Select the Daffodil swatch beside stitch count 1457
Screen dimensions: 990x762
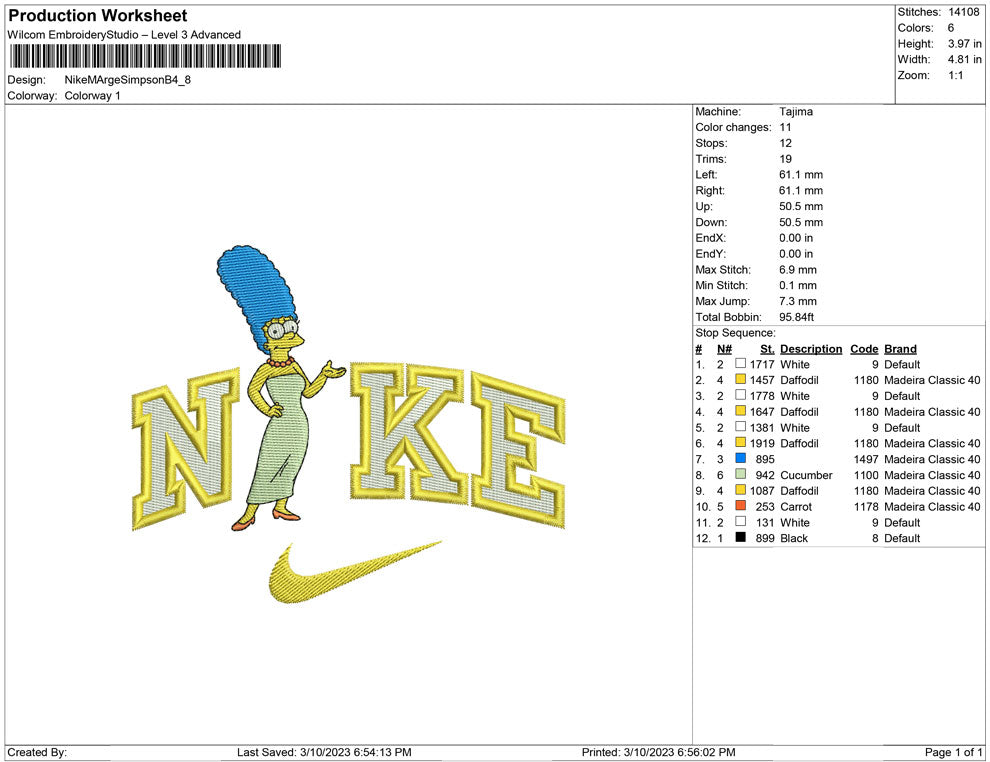pyautogui.click(x=741, y=379)
